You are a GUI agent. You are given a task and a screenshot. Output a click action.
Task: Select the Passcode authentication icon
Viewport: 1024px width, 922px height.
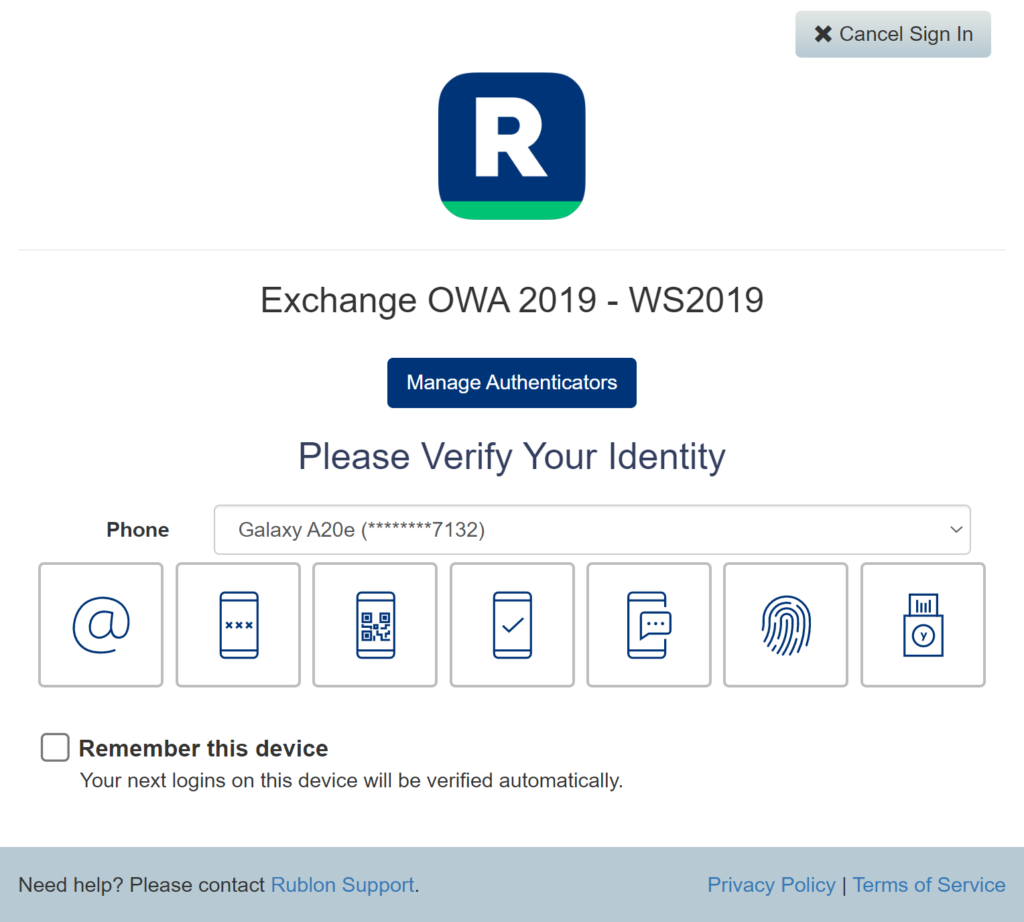[x=237, y=624]
